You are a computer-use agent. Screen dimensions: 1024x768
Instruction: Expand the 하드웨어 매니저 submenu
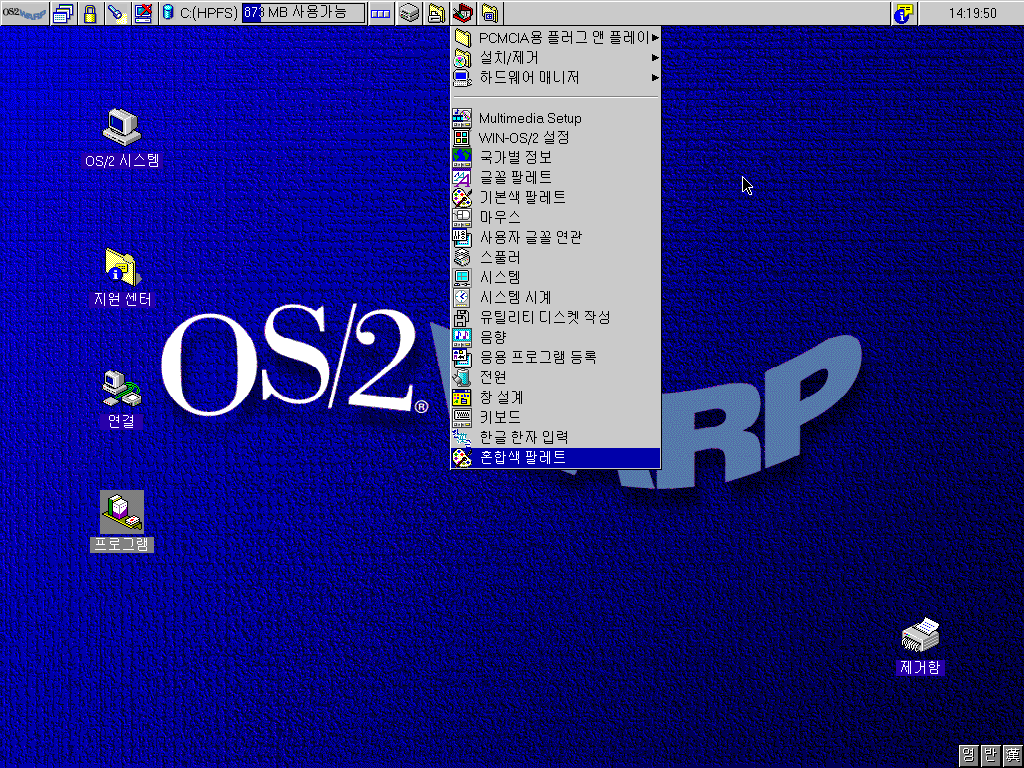[x=556, y=78]
